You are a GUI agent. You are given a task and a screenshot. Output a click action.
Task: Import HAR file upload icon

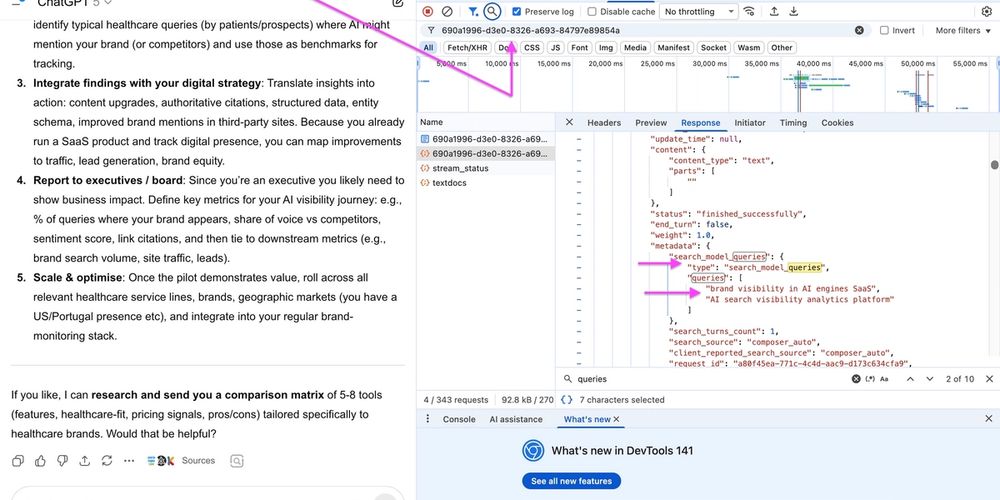click(774, 11)
